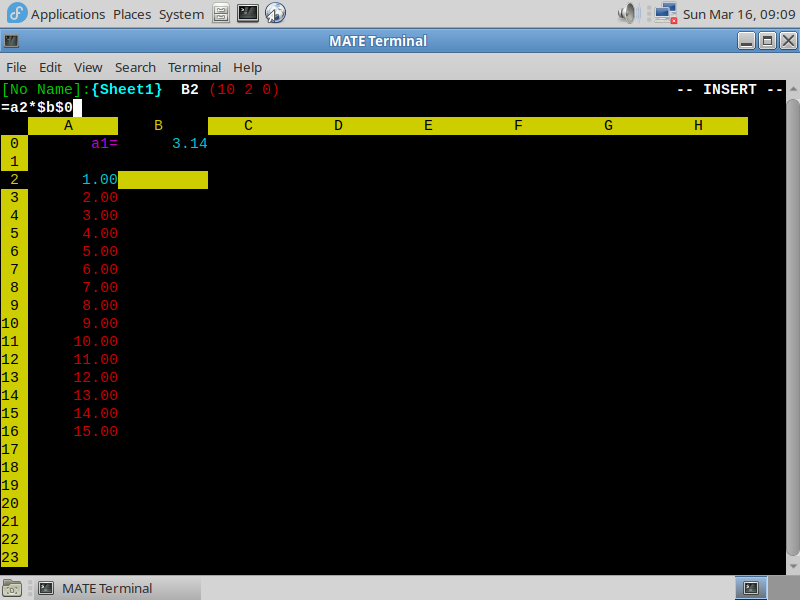800x600 pixels.
Task: Launch terminal from top panel icon
Action: (x=248, y=14)
